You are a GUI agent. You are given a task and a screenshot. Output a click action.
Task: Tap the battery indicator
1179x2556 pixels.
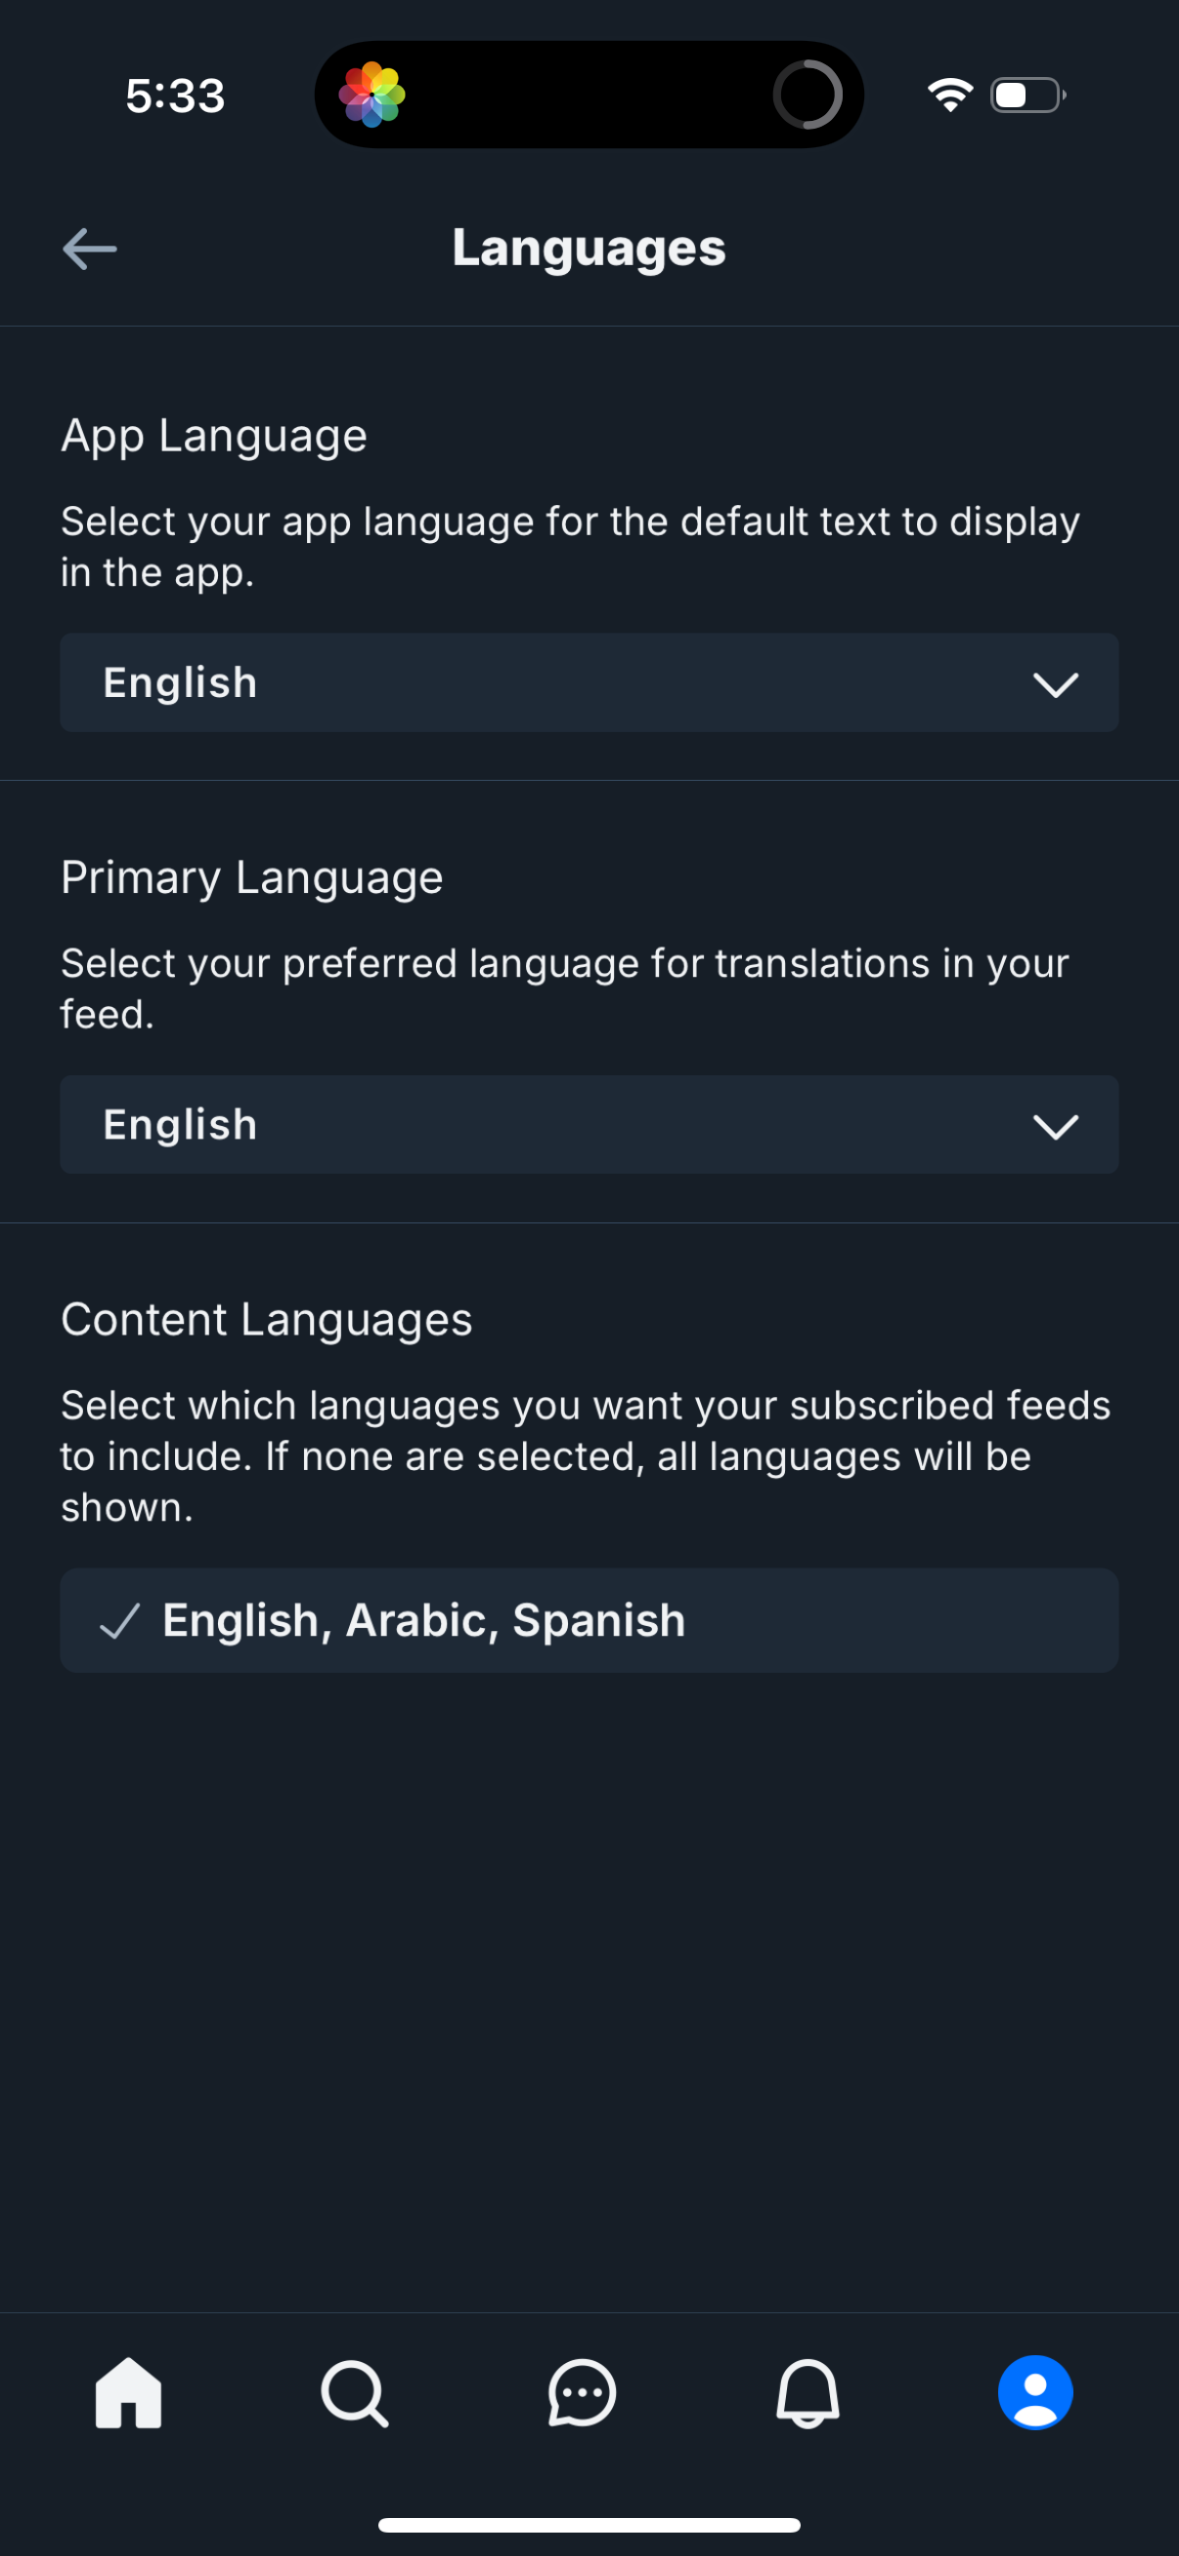point(1026,93)
